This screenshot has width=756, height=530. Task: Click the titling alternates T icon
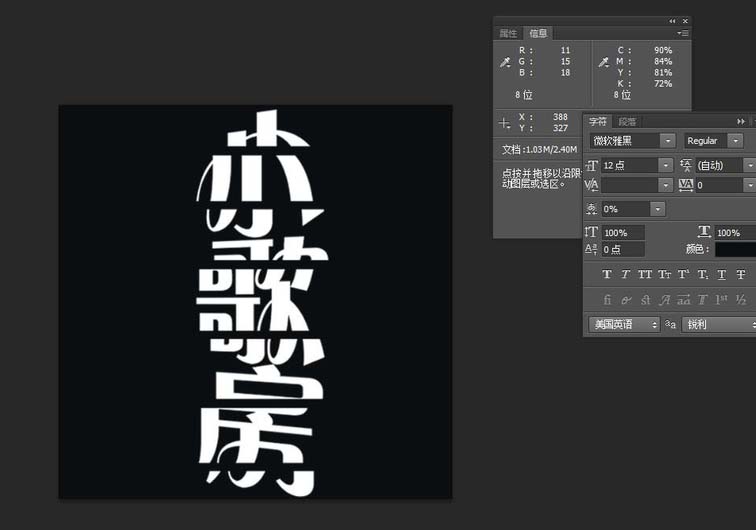(702, 300)
